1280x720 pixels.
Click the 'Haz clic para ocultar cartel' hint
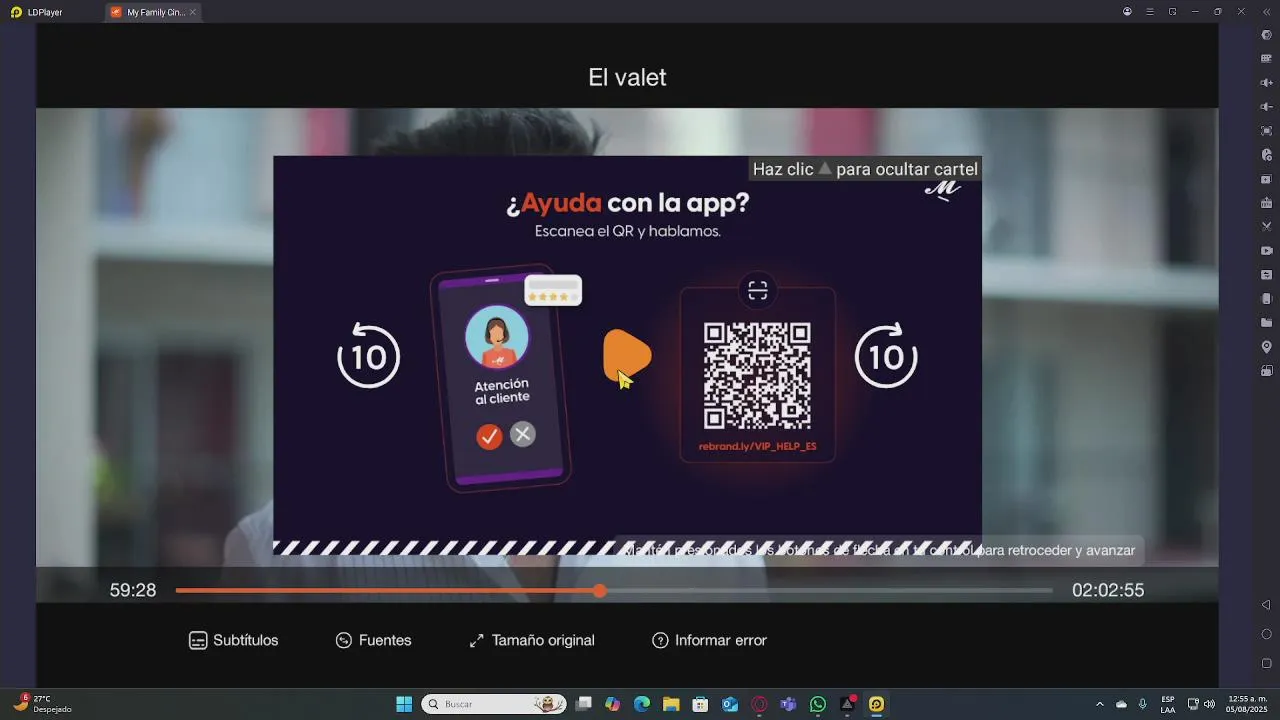pos(865,169)
